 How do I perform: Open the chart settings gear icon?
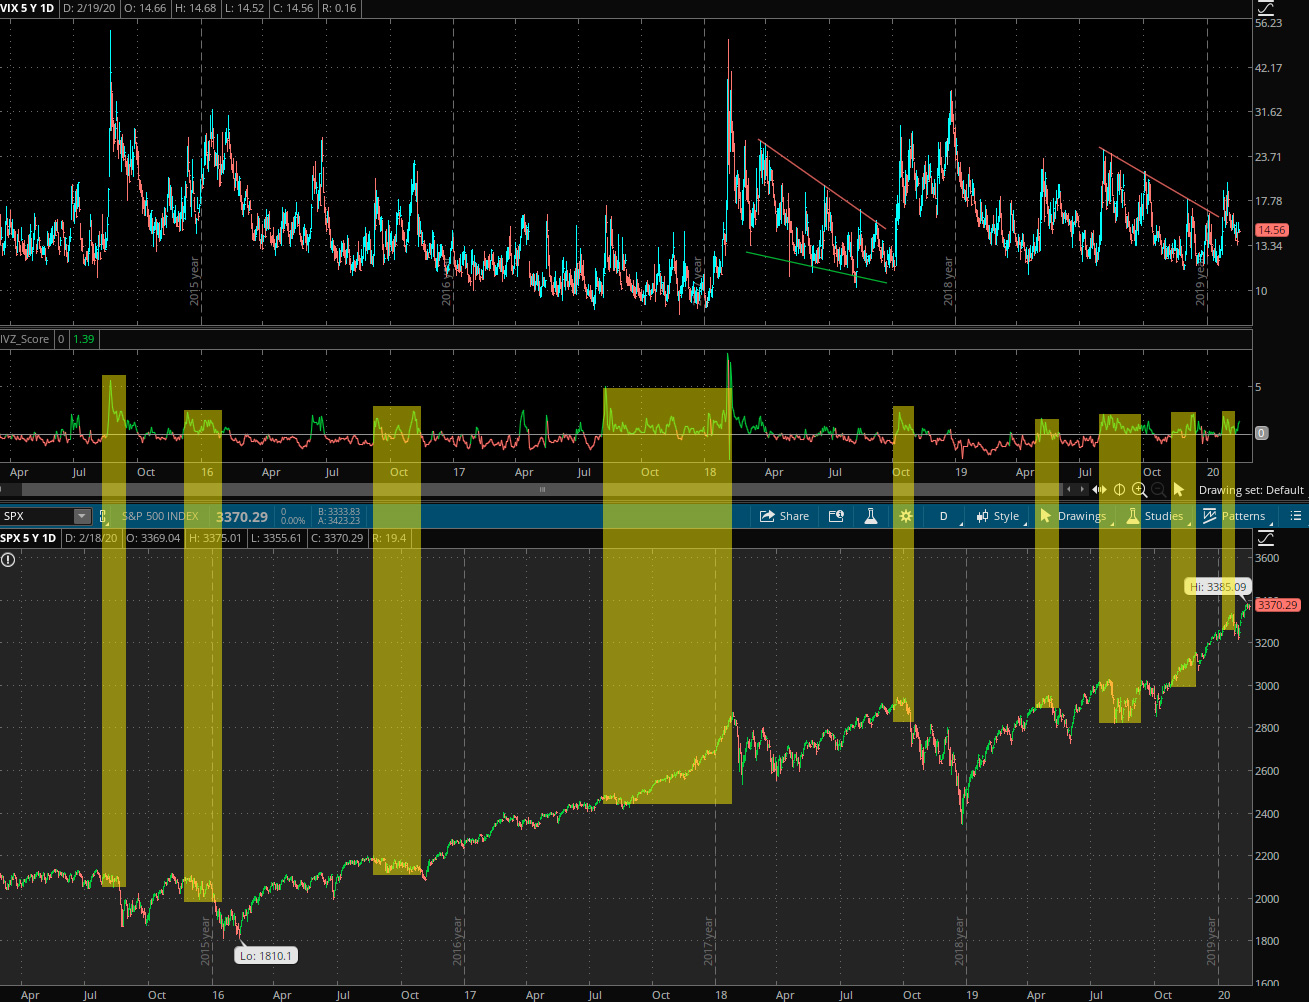coord(905,516)
